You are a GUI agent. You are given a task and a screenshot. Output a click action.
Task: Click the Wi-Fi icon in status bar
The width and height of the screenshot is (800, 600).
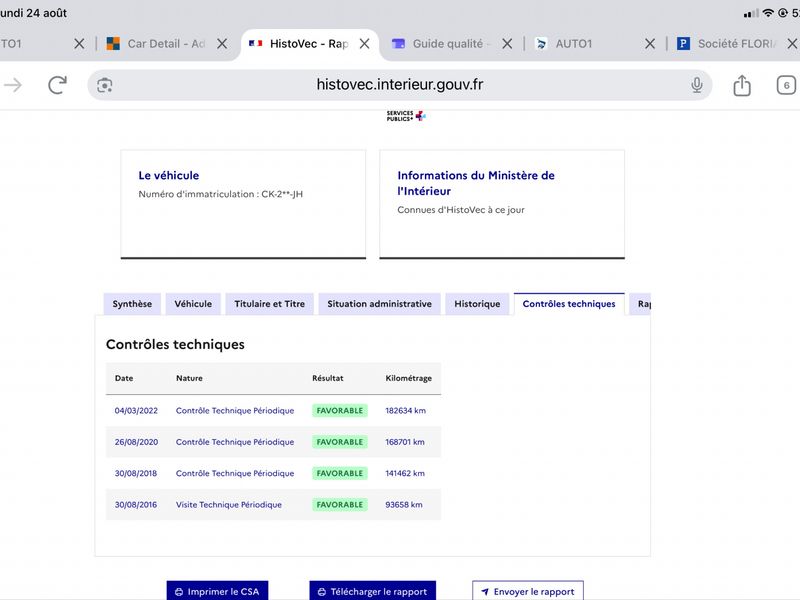point(768,13)
